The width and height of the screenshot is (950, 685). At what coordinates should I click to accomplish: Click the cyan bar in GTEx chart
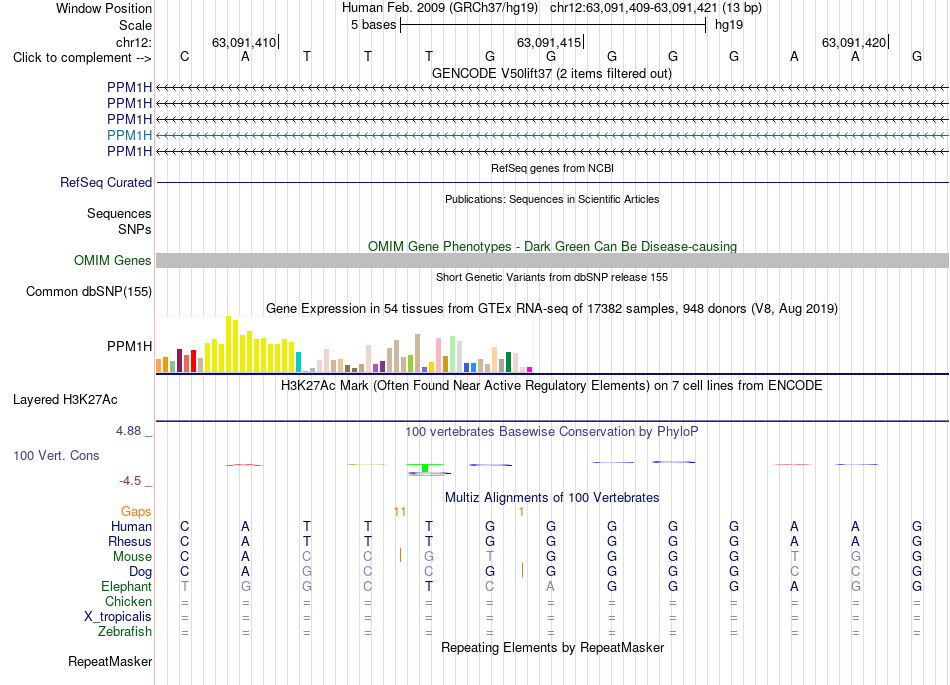pos(298,362)
